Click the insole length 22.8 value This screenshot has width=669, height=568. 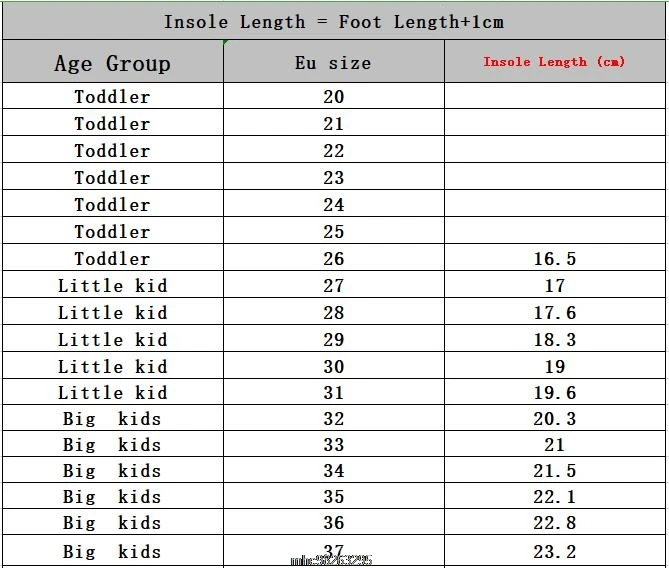click(554, 523)
